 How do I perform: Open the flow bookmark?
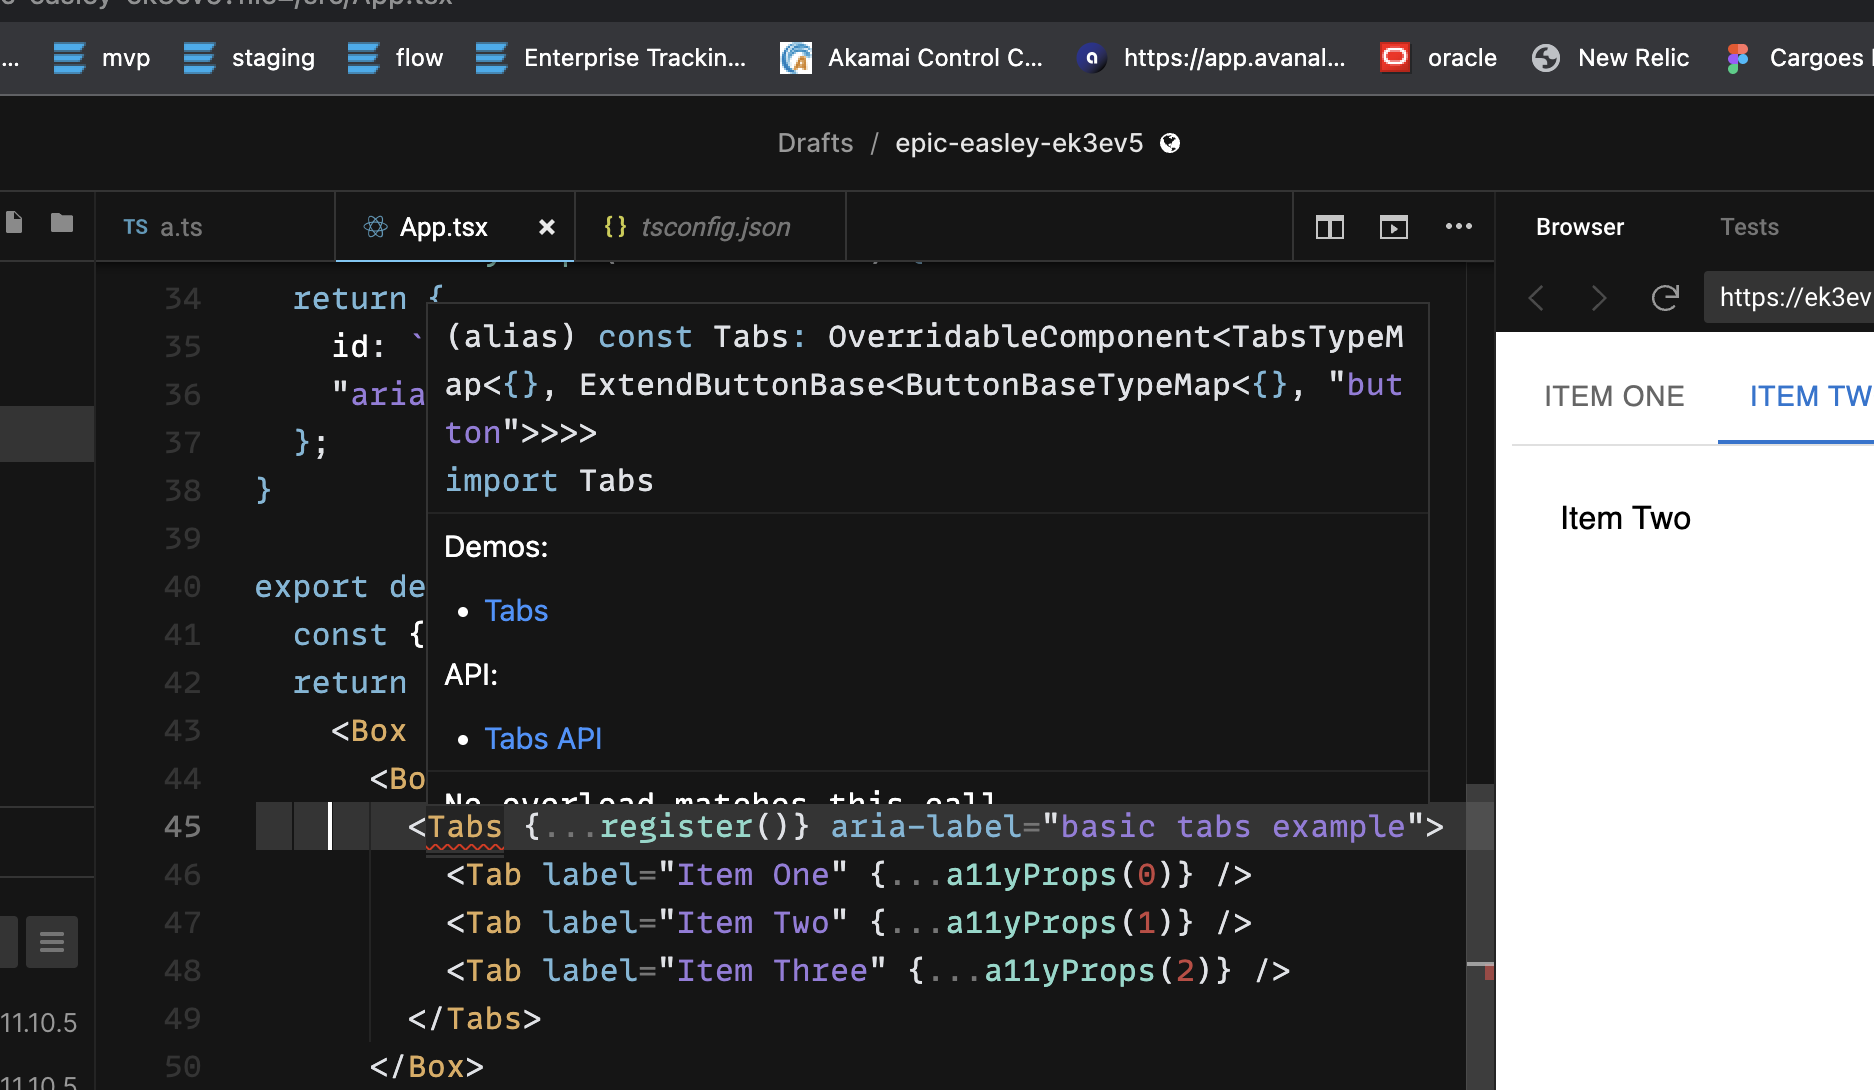pos(395,58)
